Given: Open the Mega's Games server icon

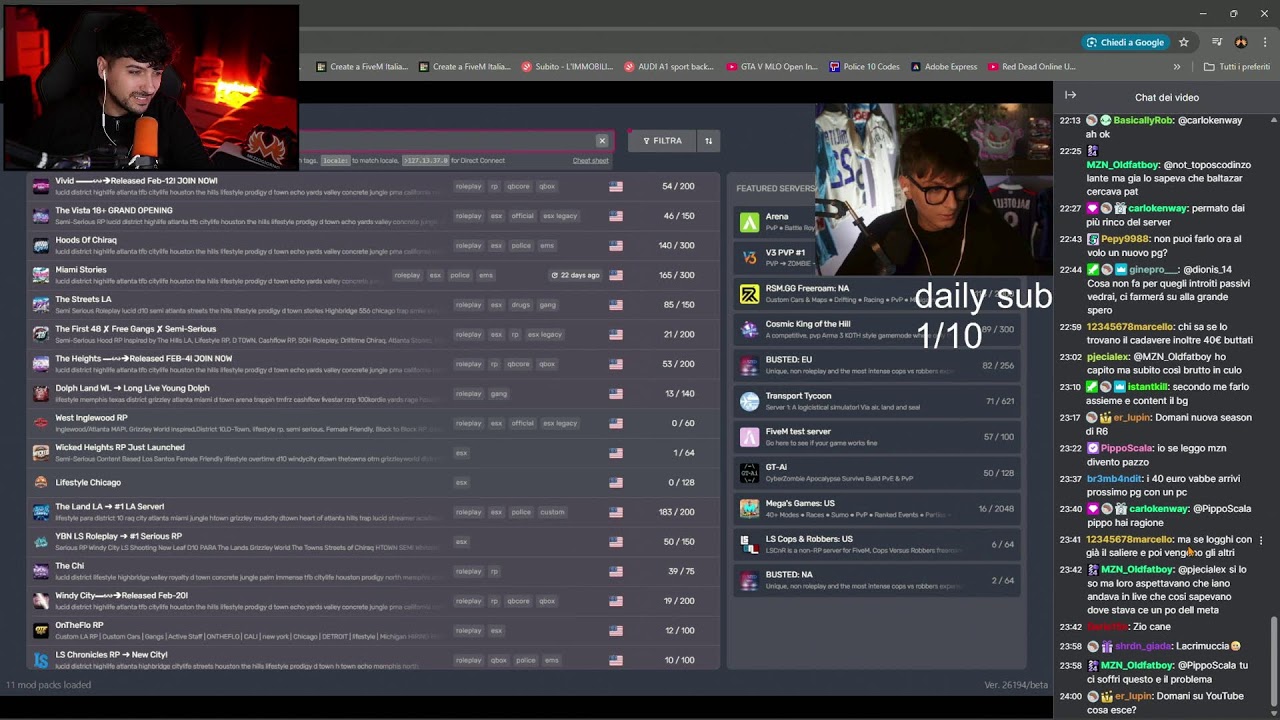Looking at the screenshot, I should [x=749, y=509].
